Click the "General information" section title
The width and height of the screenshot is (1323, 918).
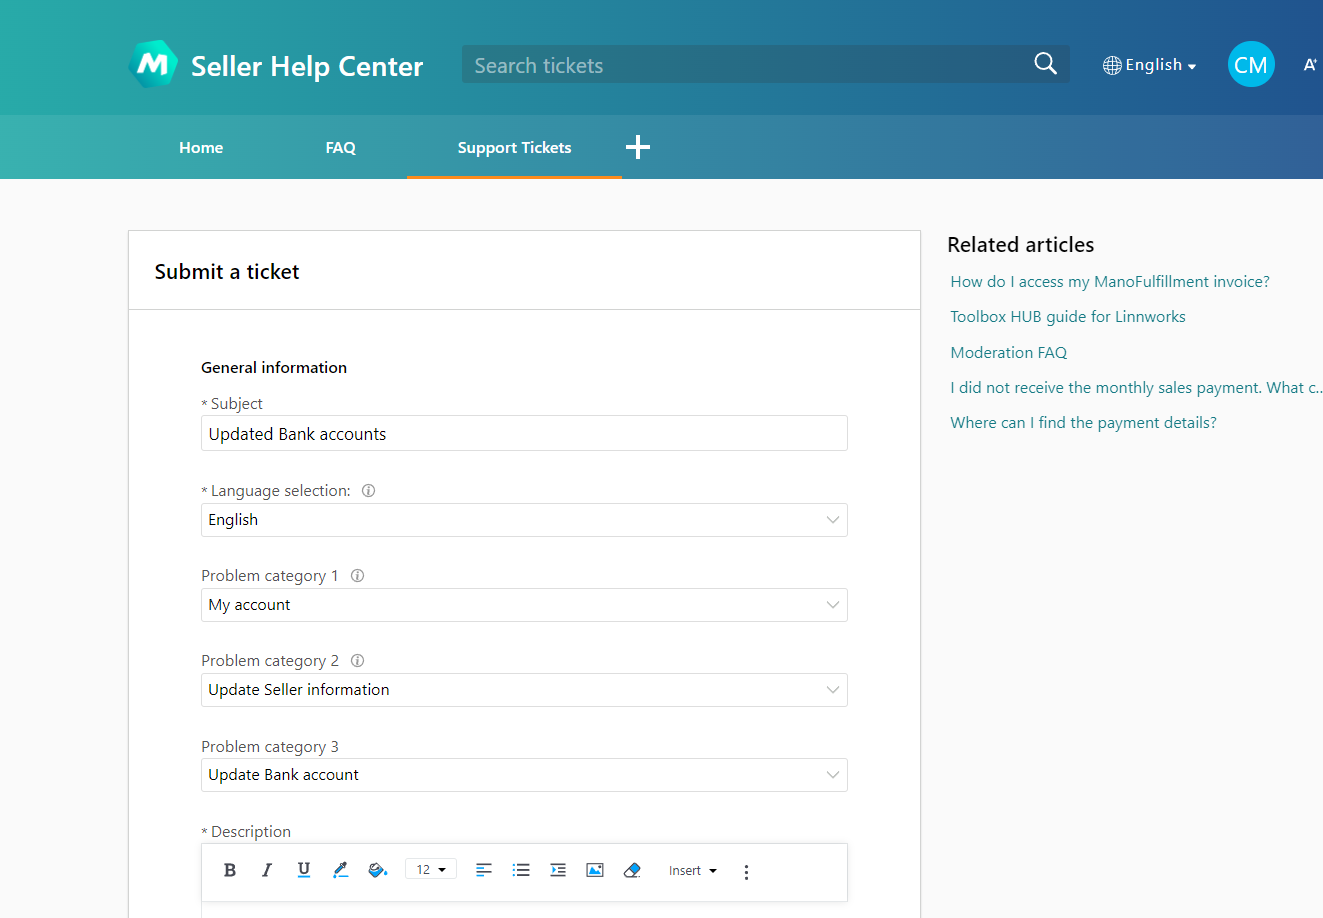[274, 367]
